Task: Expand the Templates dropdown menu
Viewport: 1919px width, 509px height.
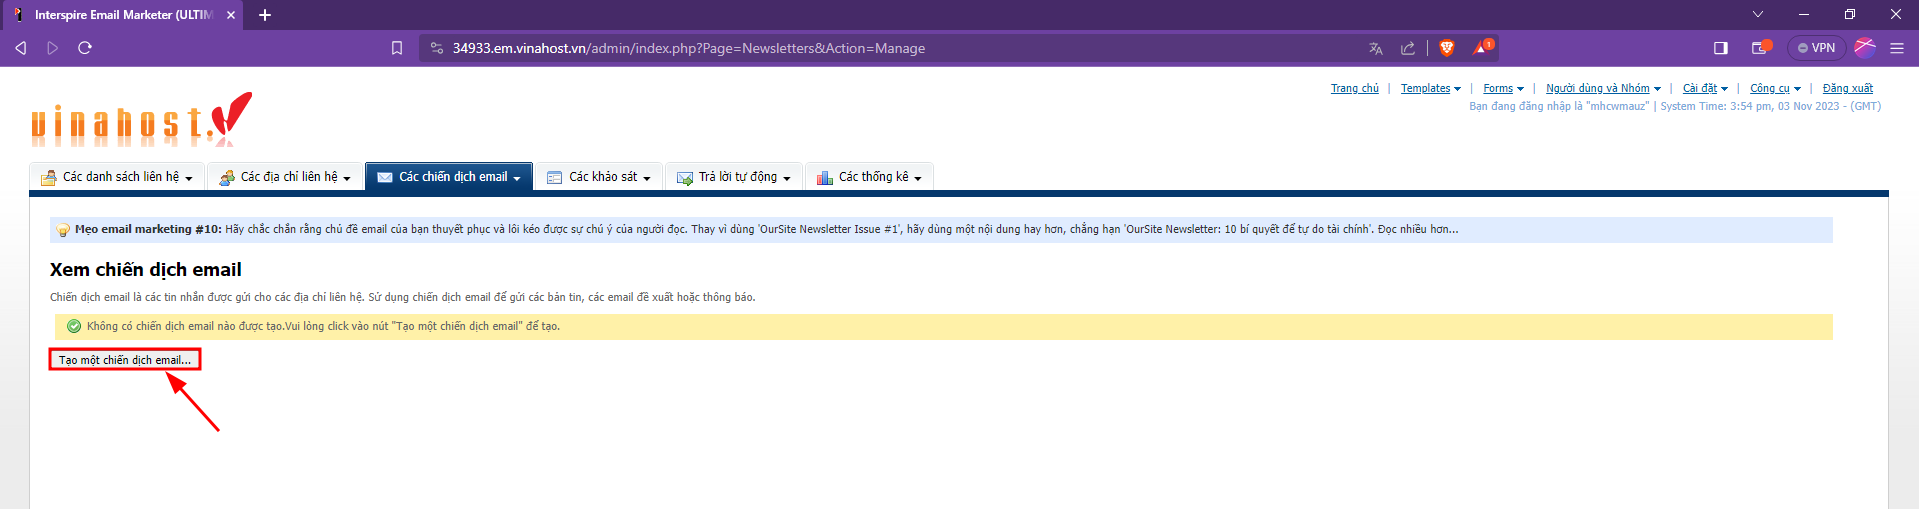Action: [x=1430, y=89]
